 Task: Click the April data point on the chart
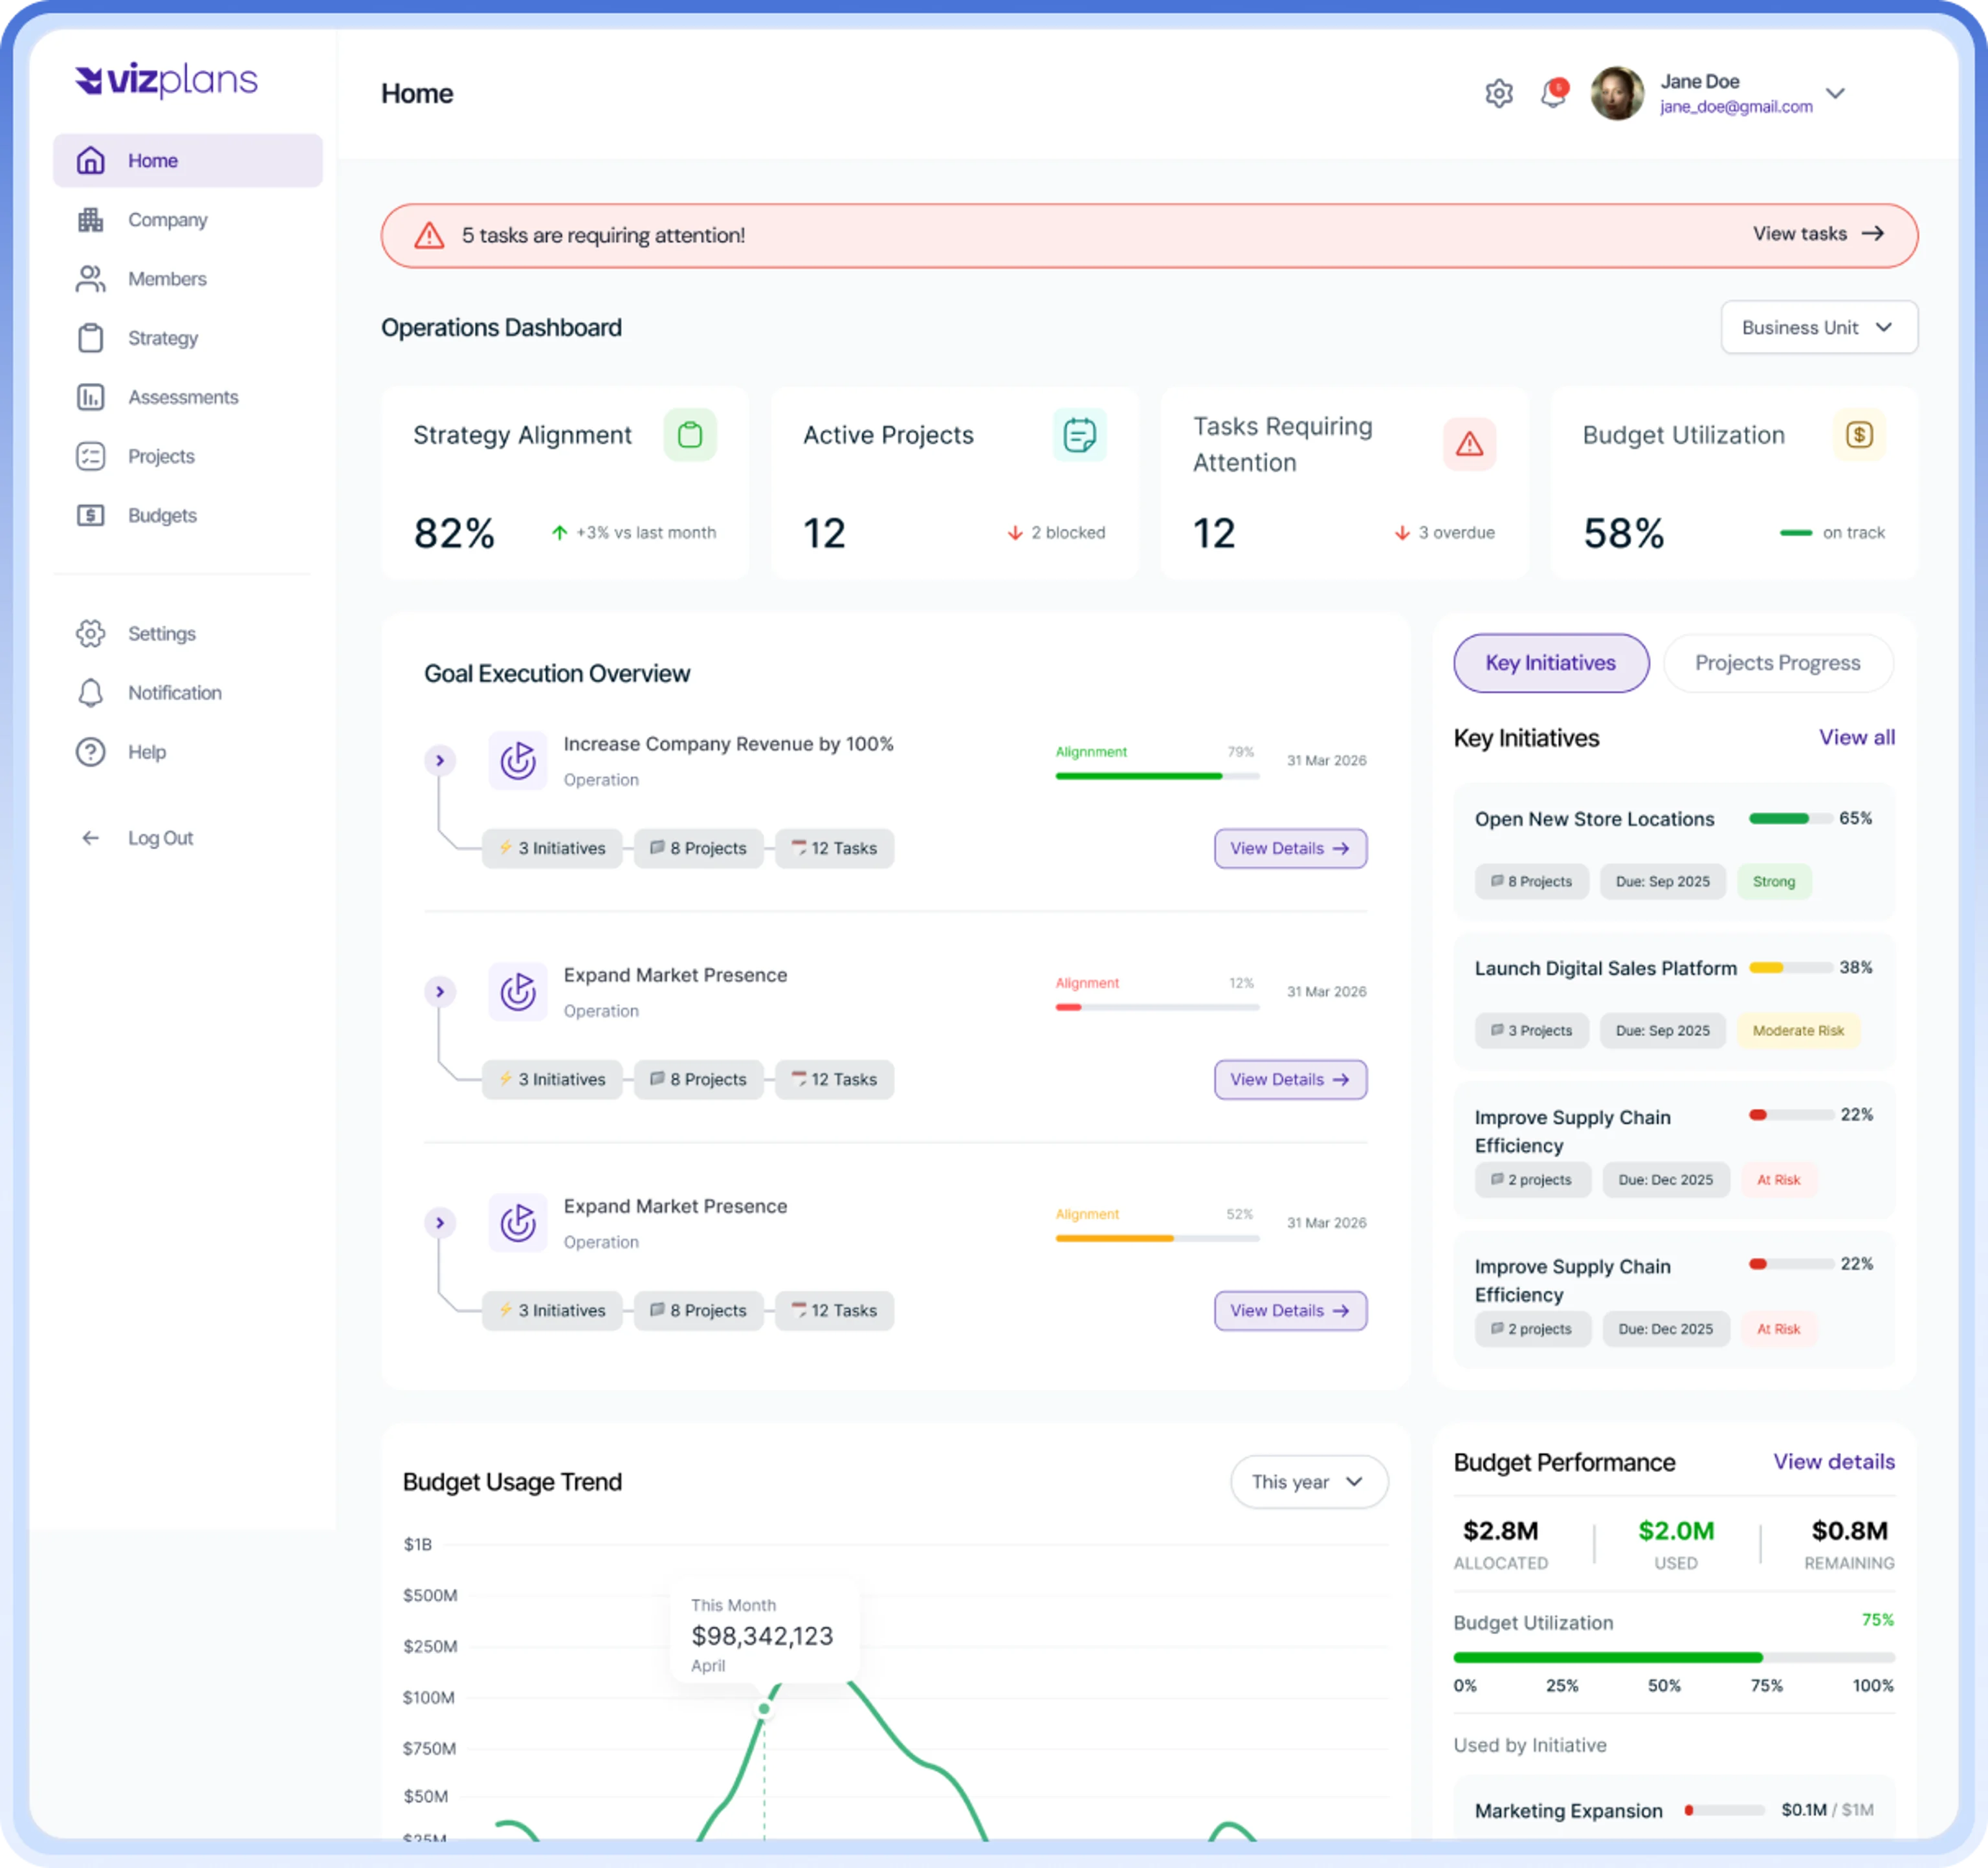(764, 1708)
